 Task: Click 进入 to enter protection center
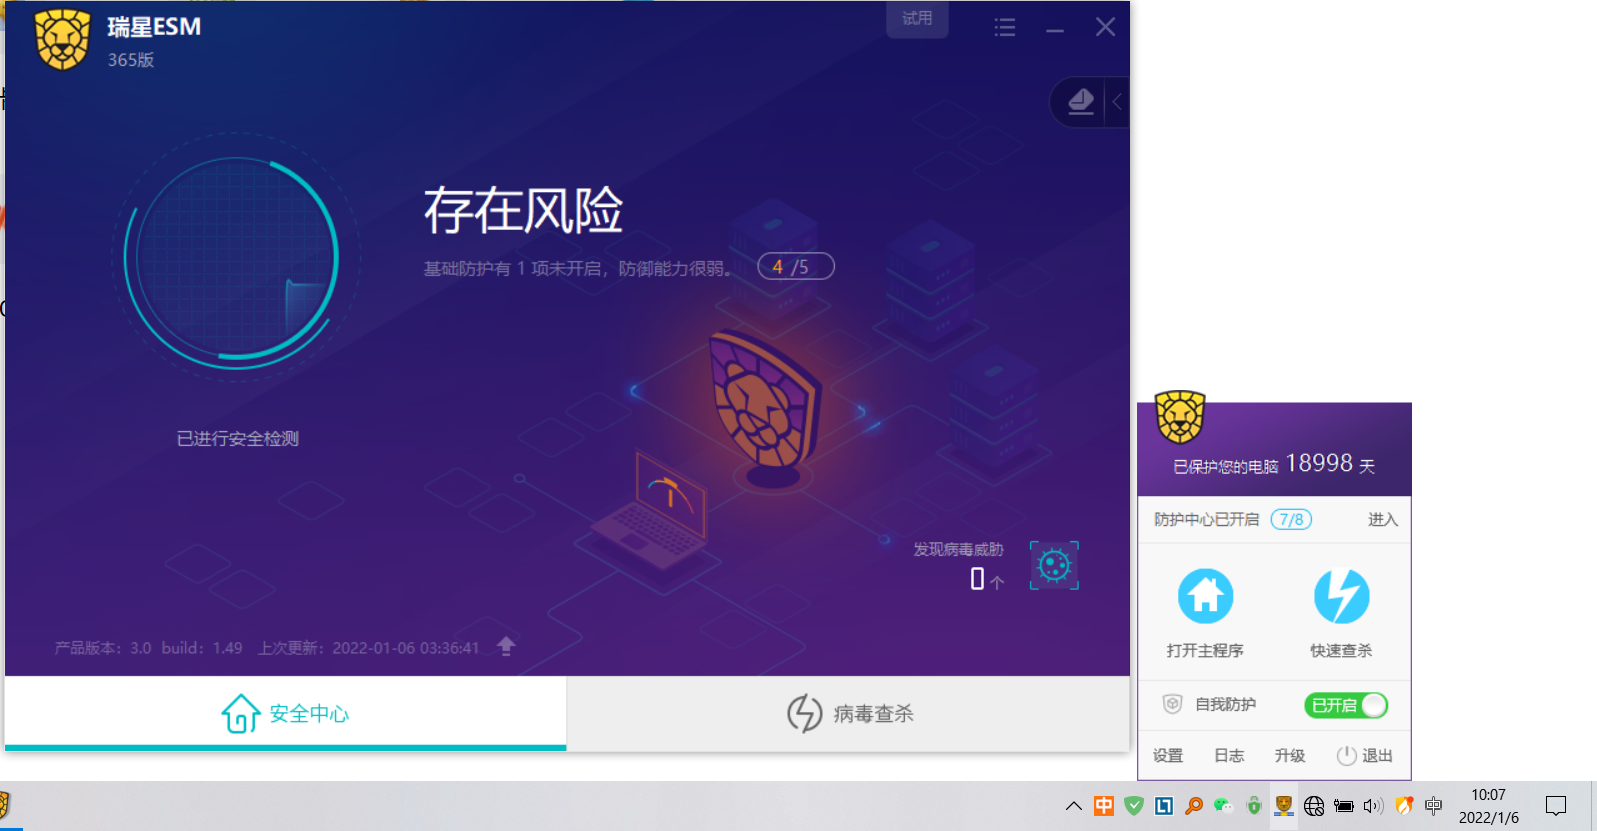click(1383, 520)
